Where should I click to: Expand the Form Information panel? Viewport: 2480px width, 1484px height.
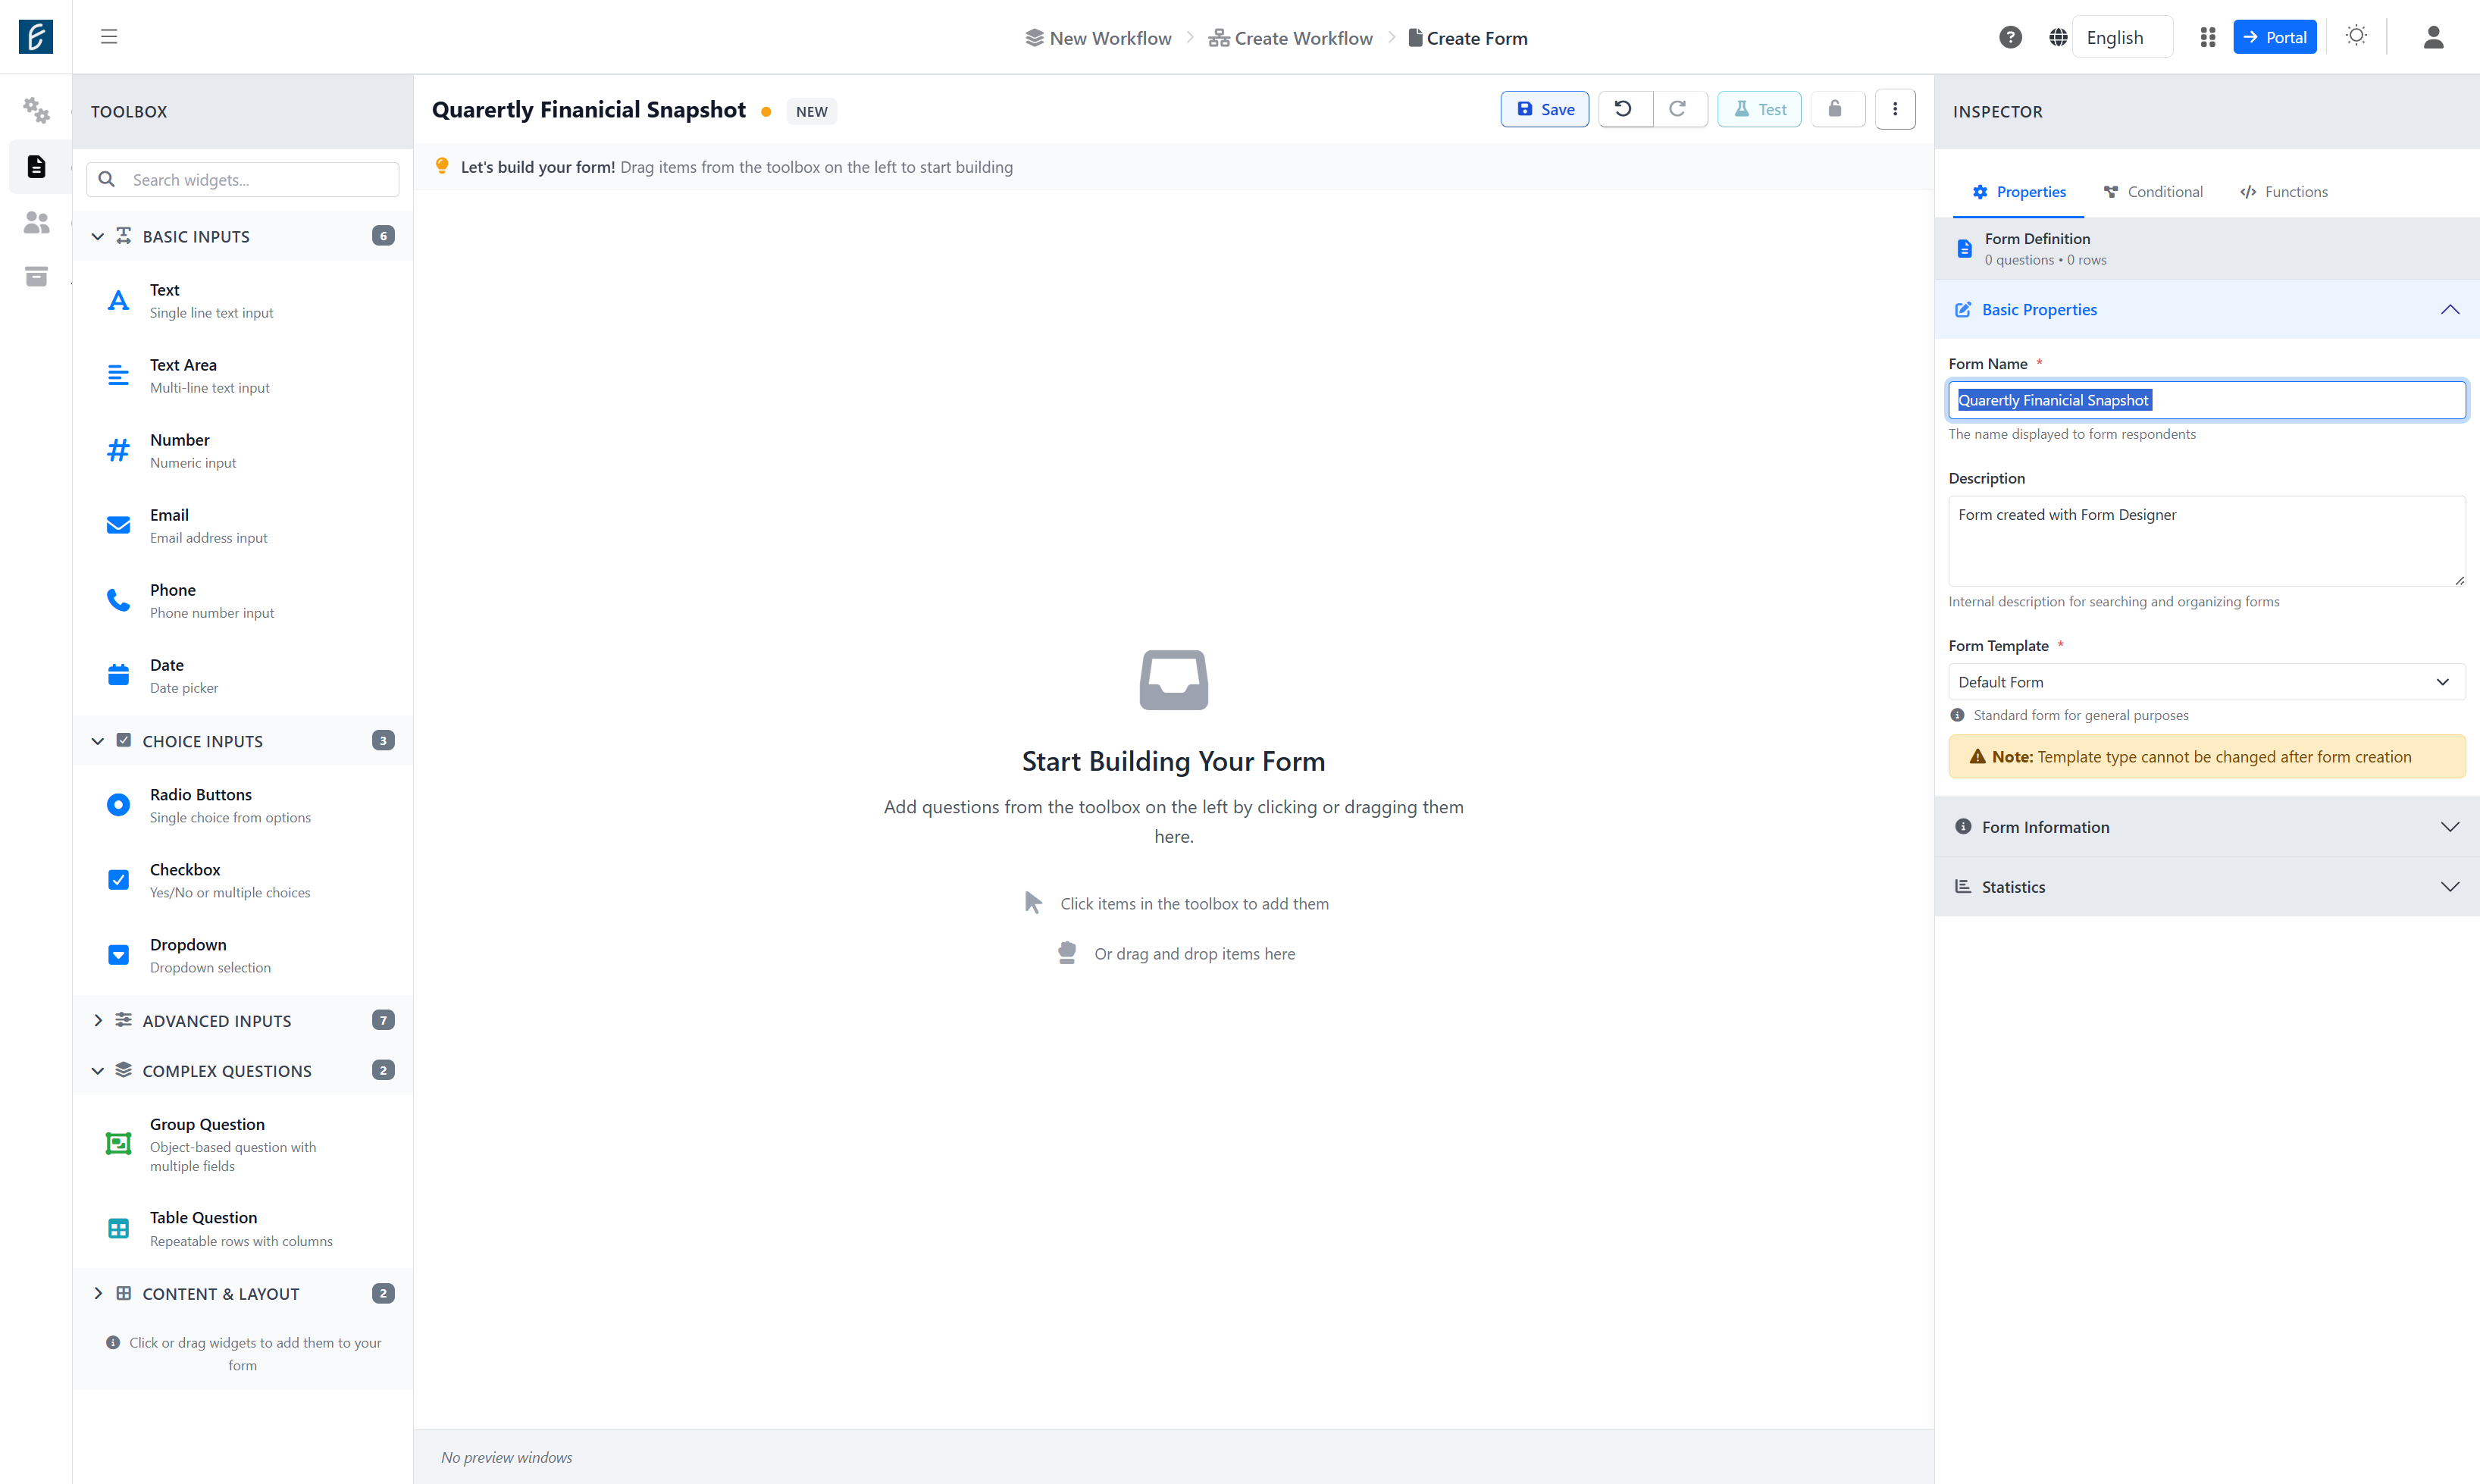2207,827
